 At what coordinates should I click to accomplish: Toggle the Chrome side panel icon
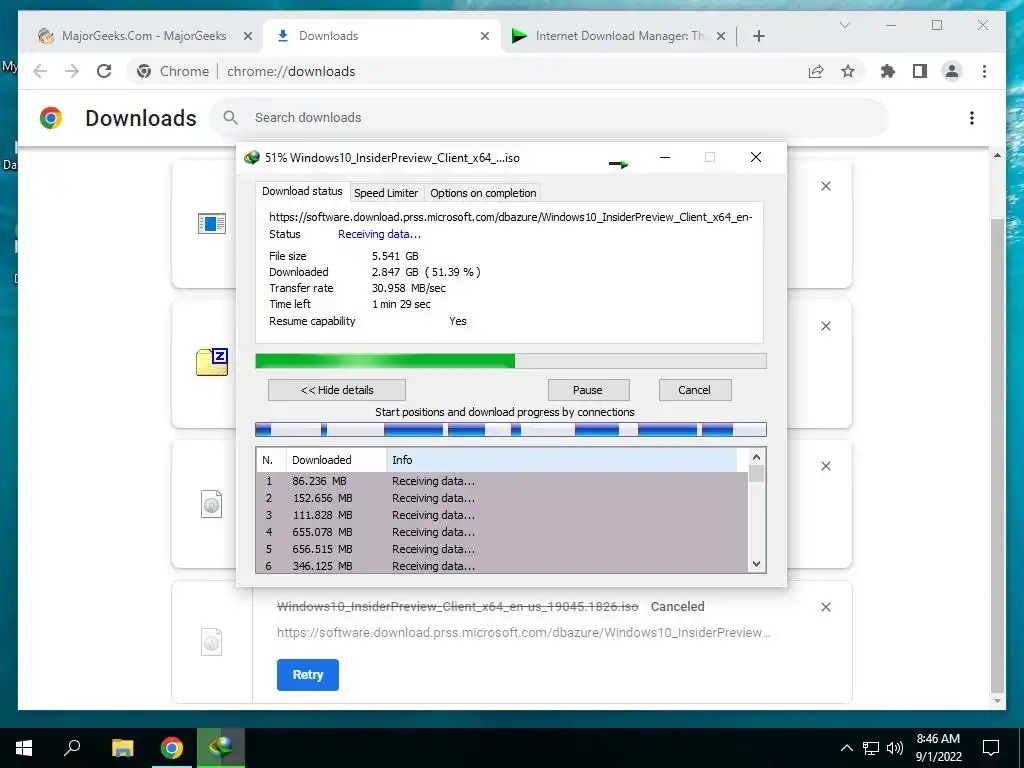(920, 71)
